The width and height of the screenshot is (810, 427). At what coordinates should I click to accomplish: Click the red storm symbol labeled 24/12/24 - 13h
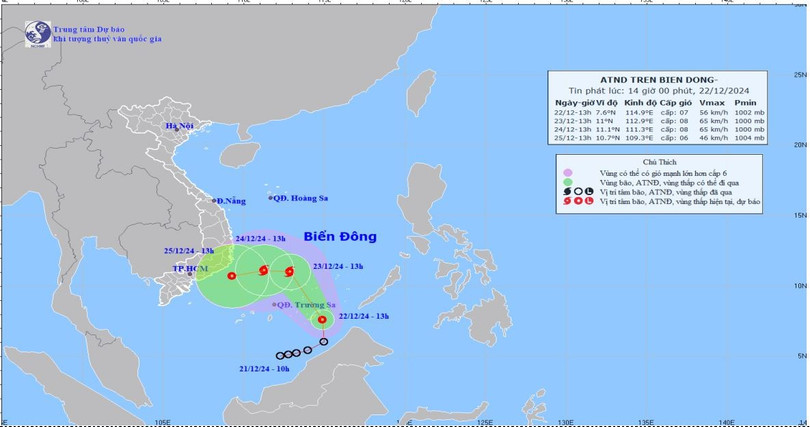[263, 270]
